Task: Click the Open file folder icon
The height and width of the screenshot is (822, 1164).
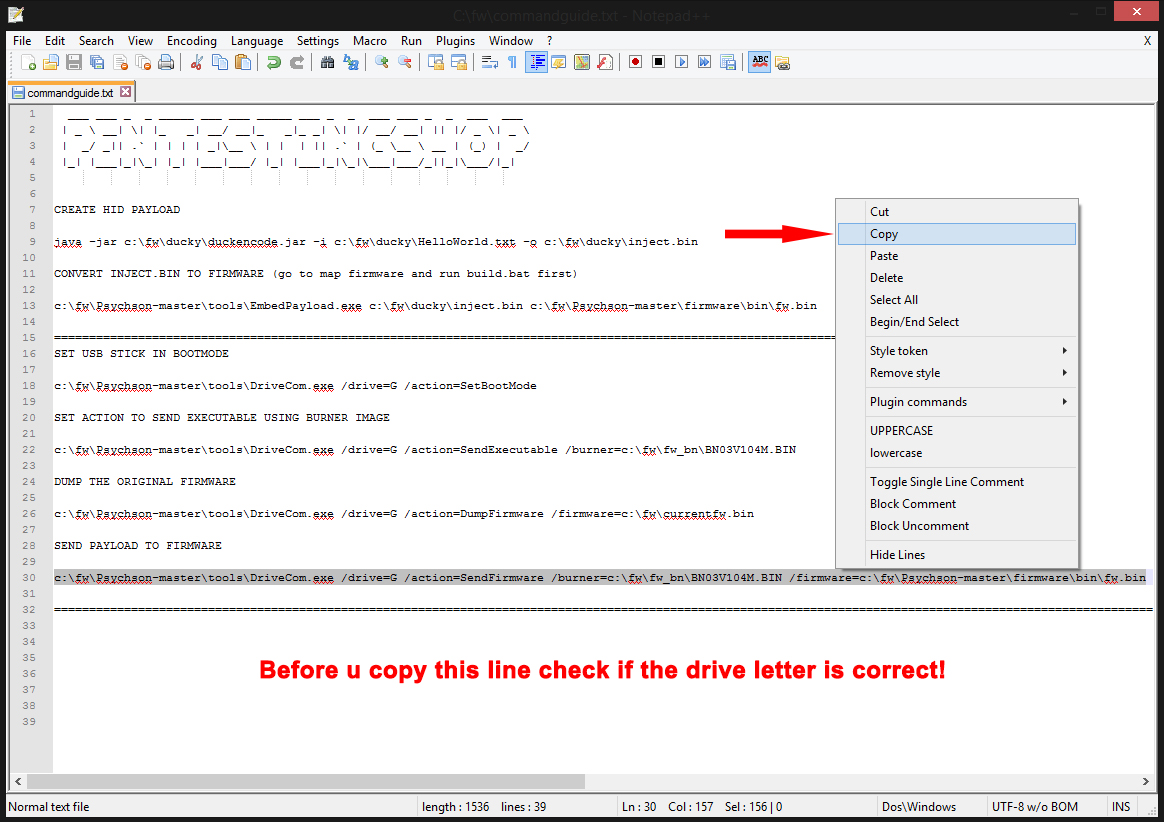Action: [50, 62]
